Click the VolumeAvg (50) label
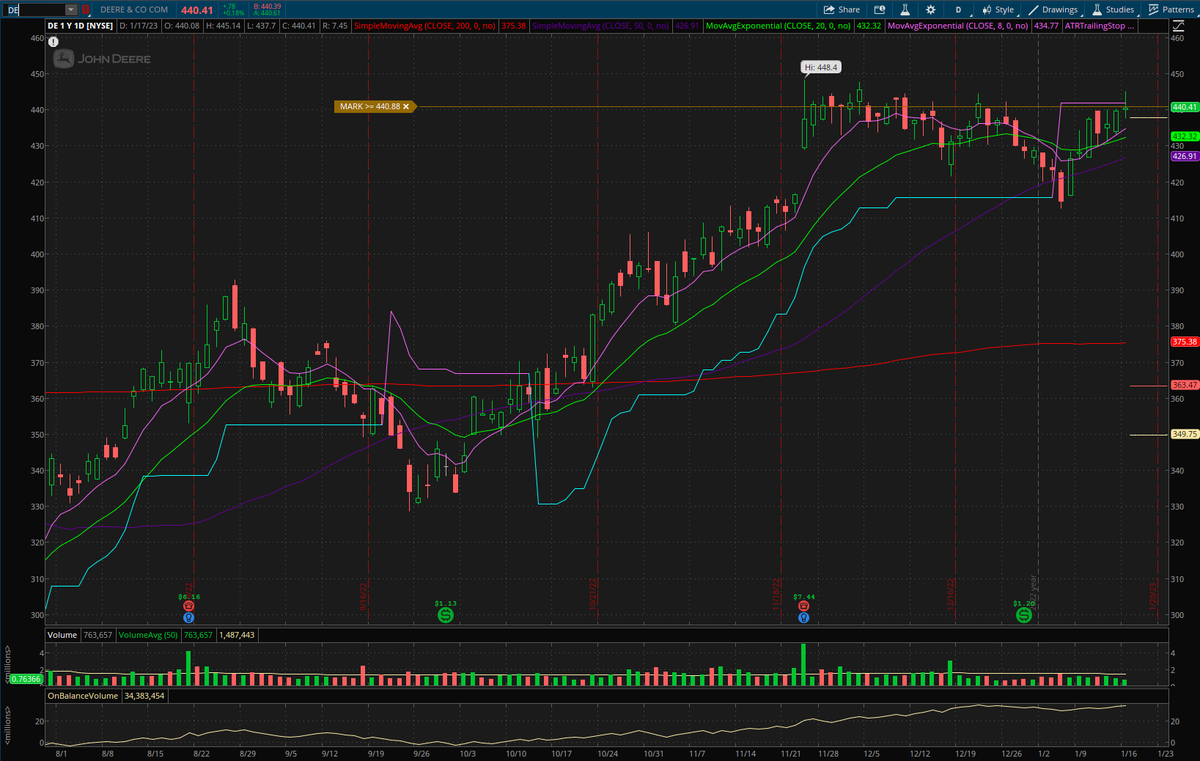This screenshot has width=1200, height=761. pyautogui.click(x=147, y=634)
